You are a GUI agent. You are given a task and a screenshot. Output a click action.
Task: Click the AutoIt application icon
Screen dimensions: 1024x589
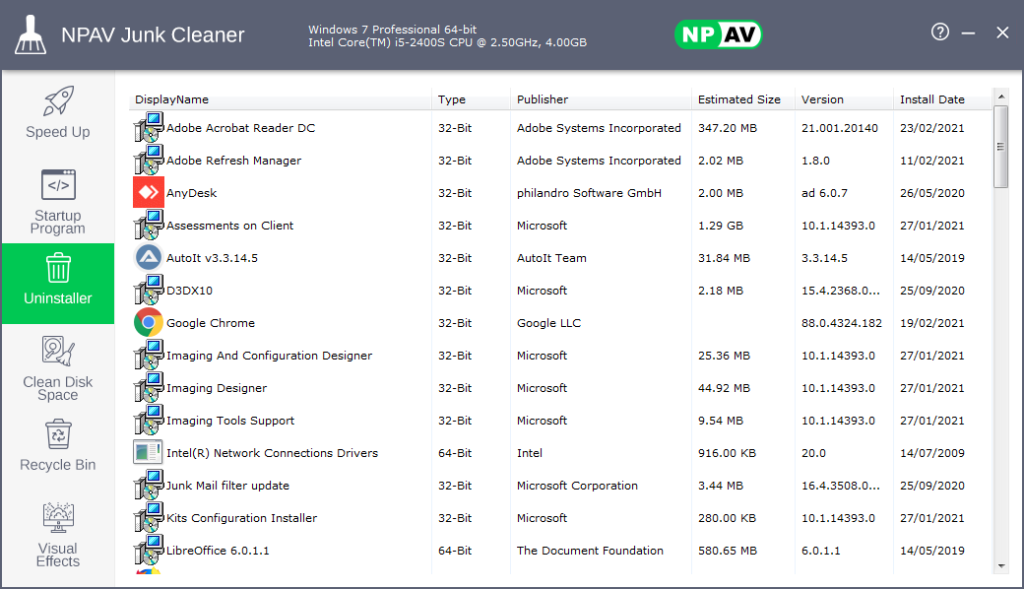click(148, 258)
